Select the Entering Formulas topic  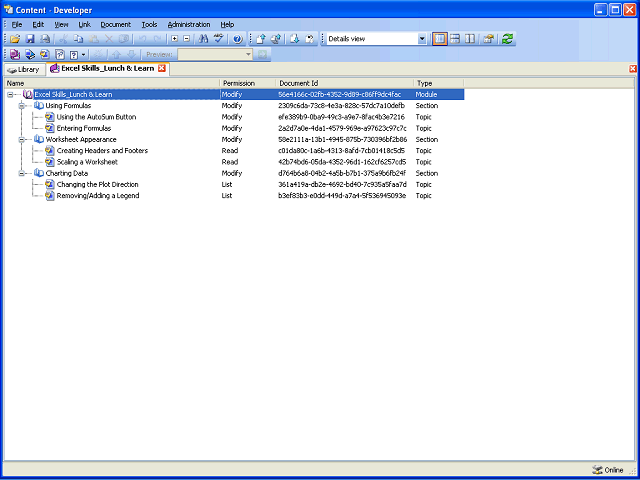(x=84, y=128)
